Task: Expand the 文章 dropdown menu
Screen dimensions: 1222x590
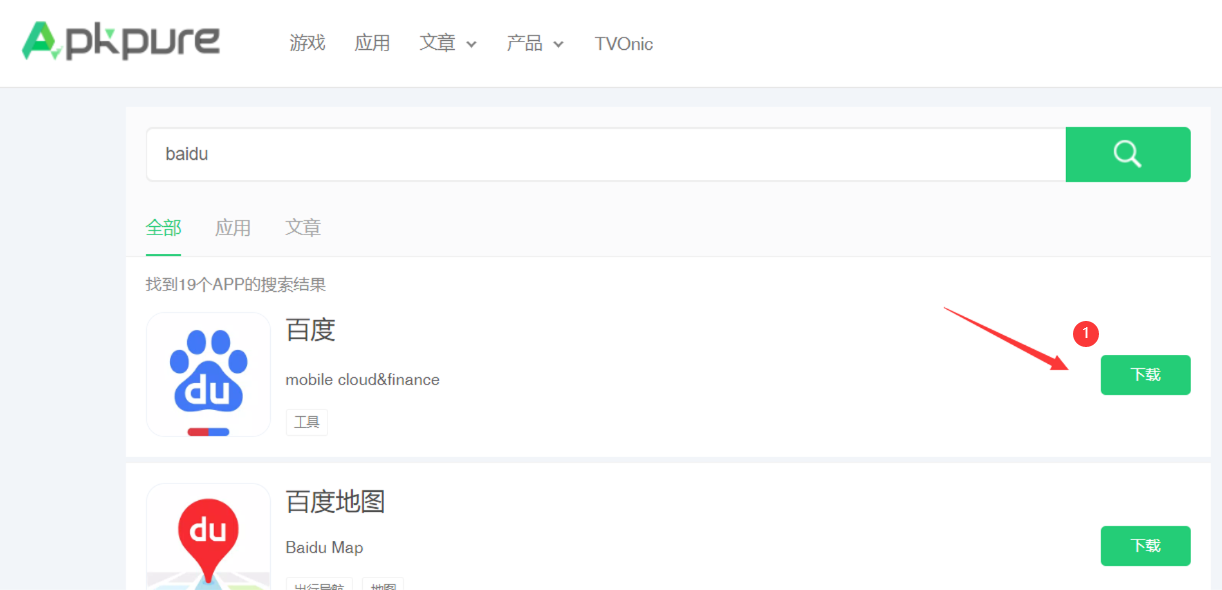Action: 448,43
